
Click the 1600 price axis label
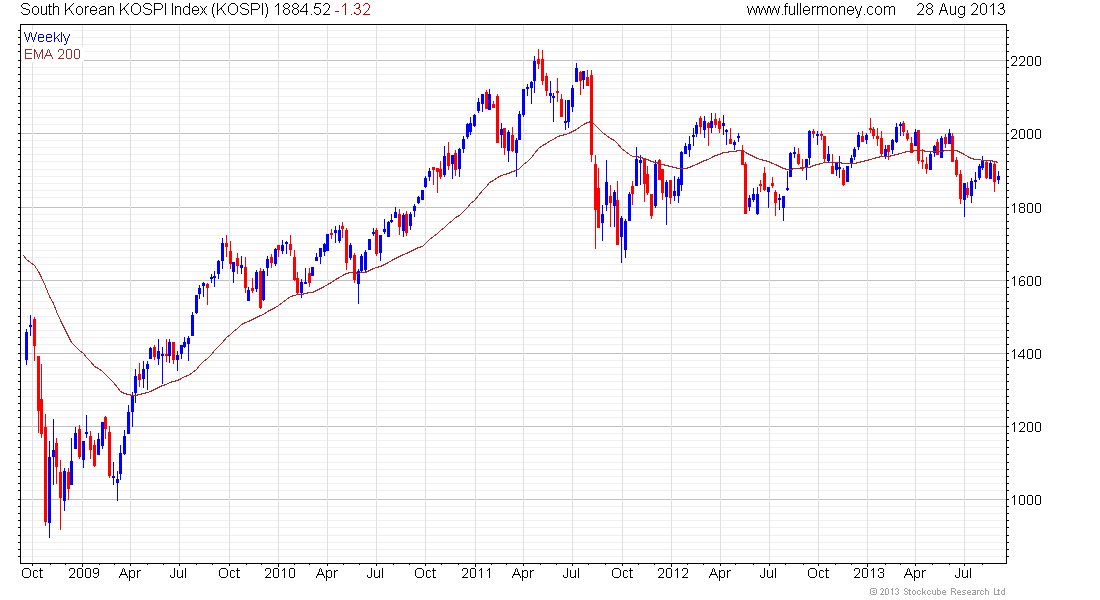[x=1026, y=281]
